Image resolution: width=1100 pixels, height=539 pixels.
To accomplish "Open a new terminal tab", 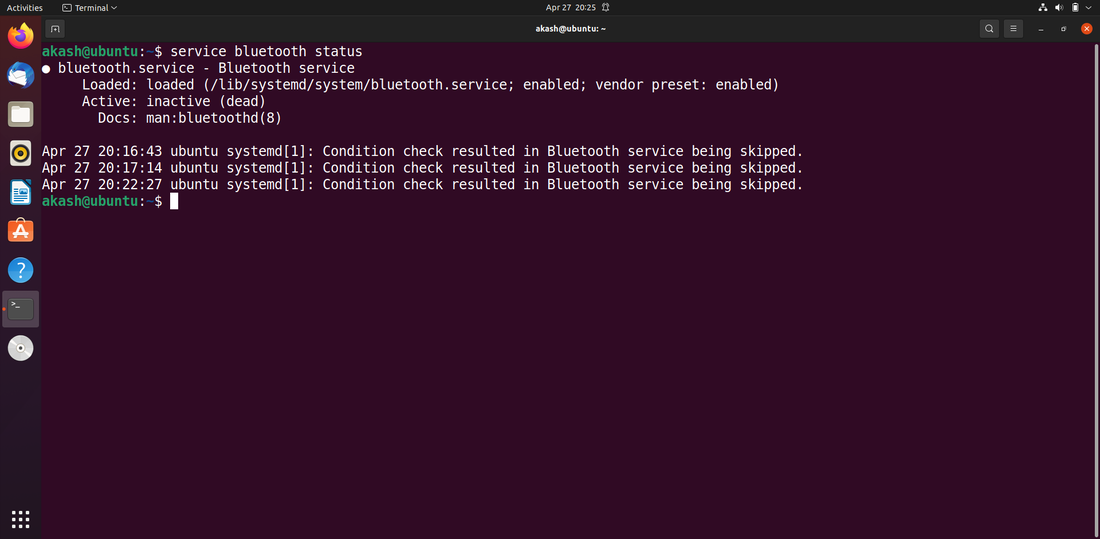I will pos(55,29).
